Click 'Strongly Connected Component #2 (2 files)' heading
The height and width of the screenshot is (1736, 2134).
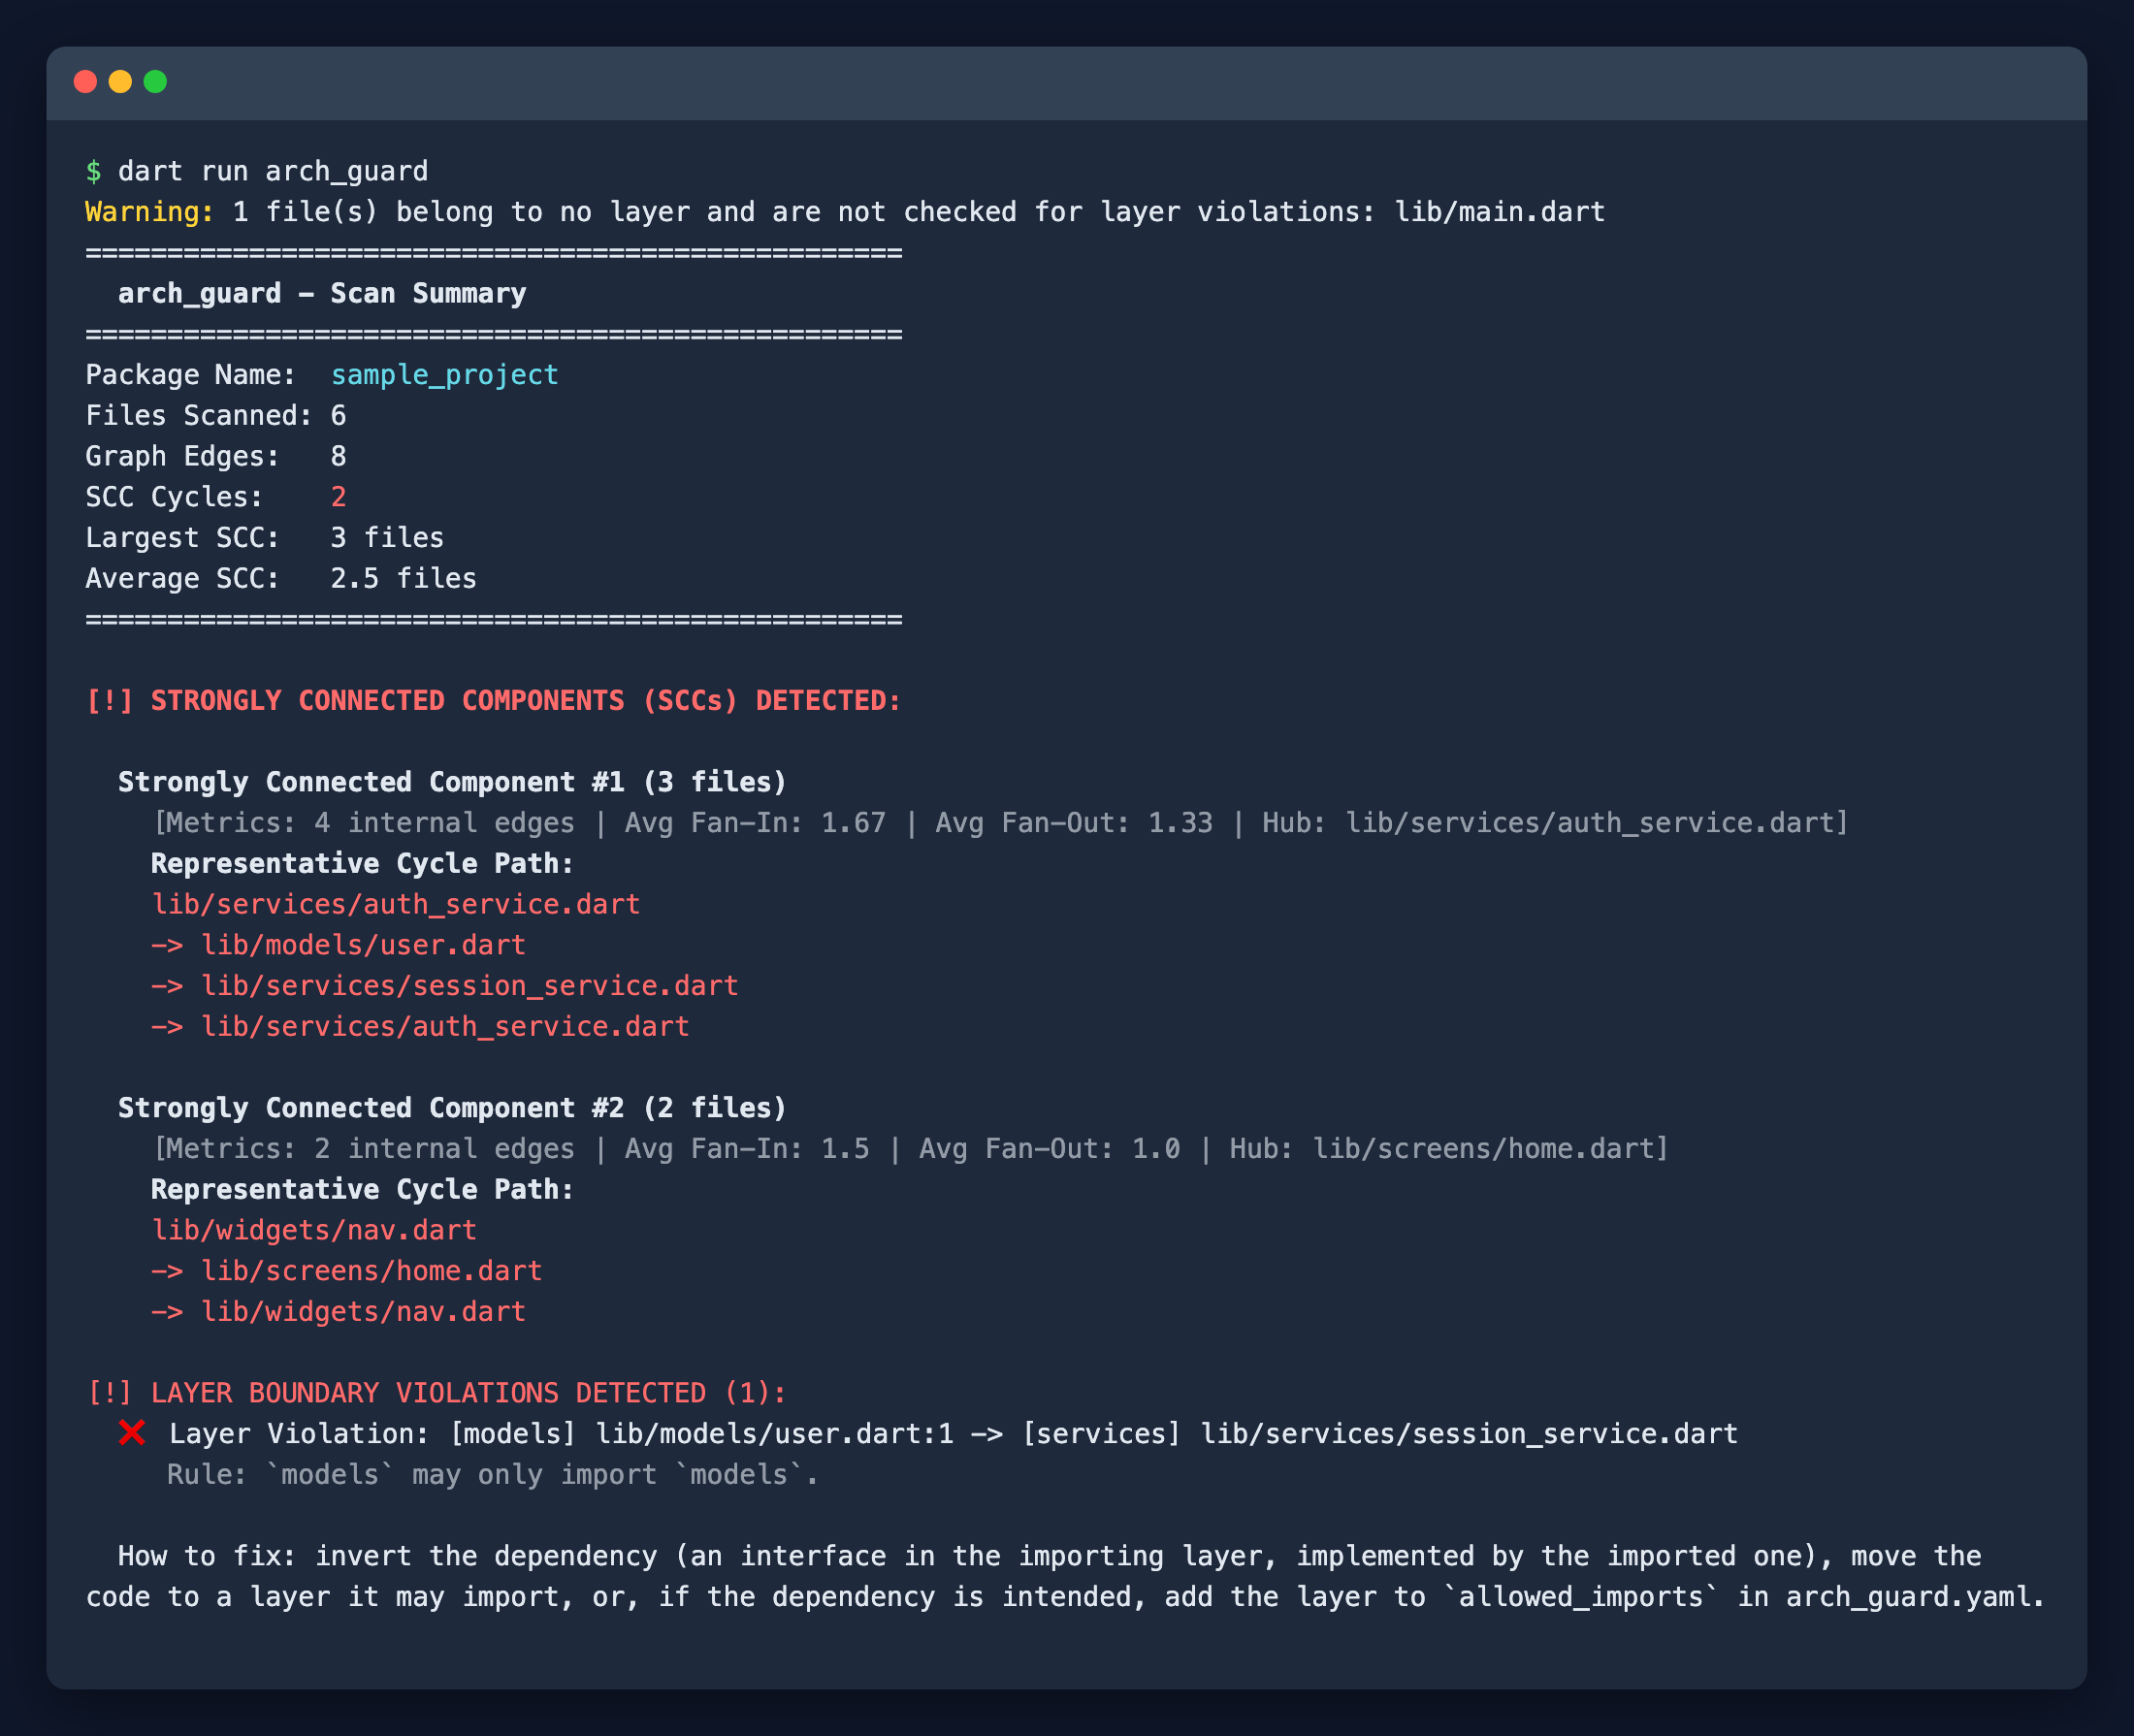click(x=452, y=1108)
